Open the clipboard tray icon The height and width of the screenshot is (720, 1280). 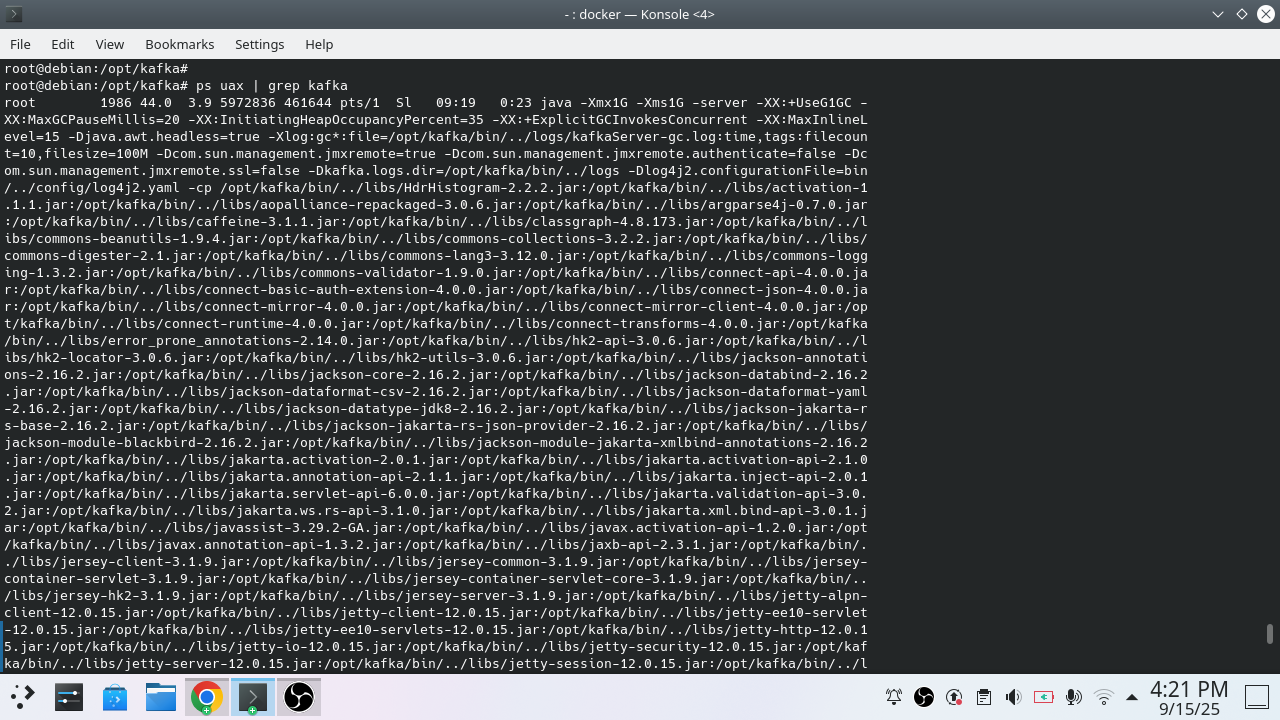click(984, 697)
